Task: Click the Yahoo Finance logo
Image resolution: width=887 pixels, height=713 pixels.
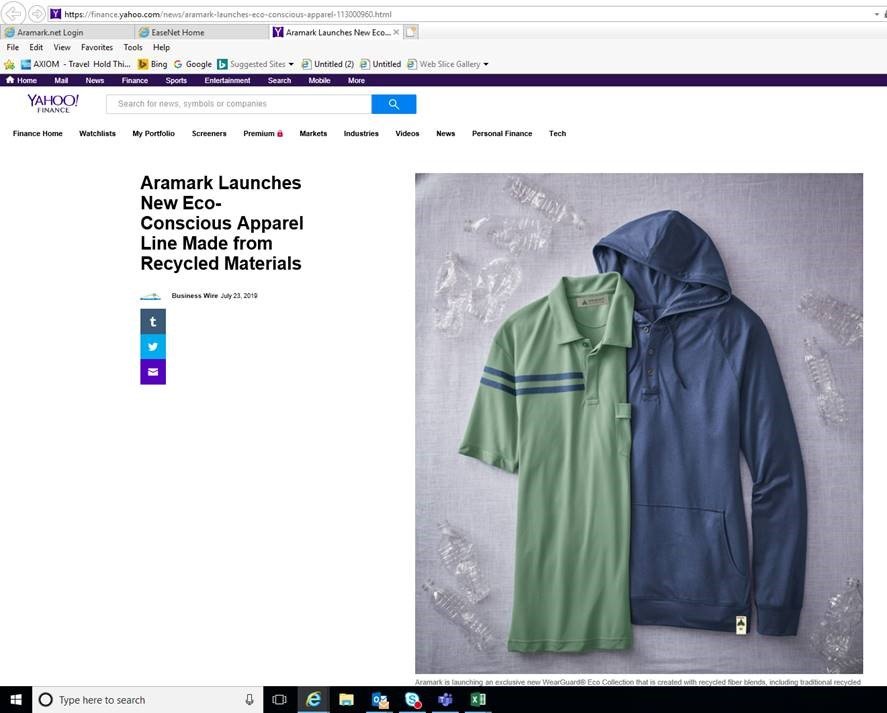Action: click(51, 102)
